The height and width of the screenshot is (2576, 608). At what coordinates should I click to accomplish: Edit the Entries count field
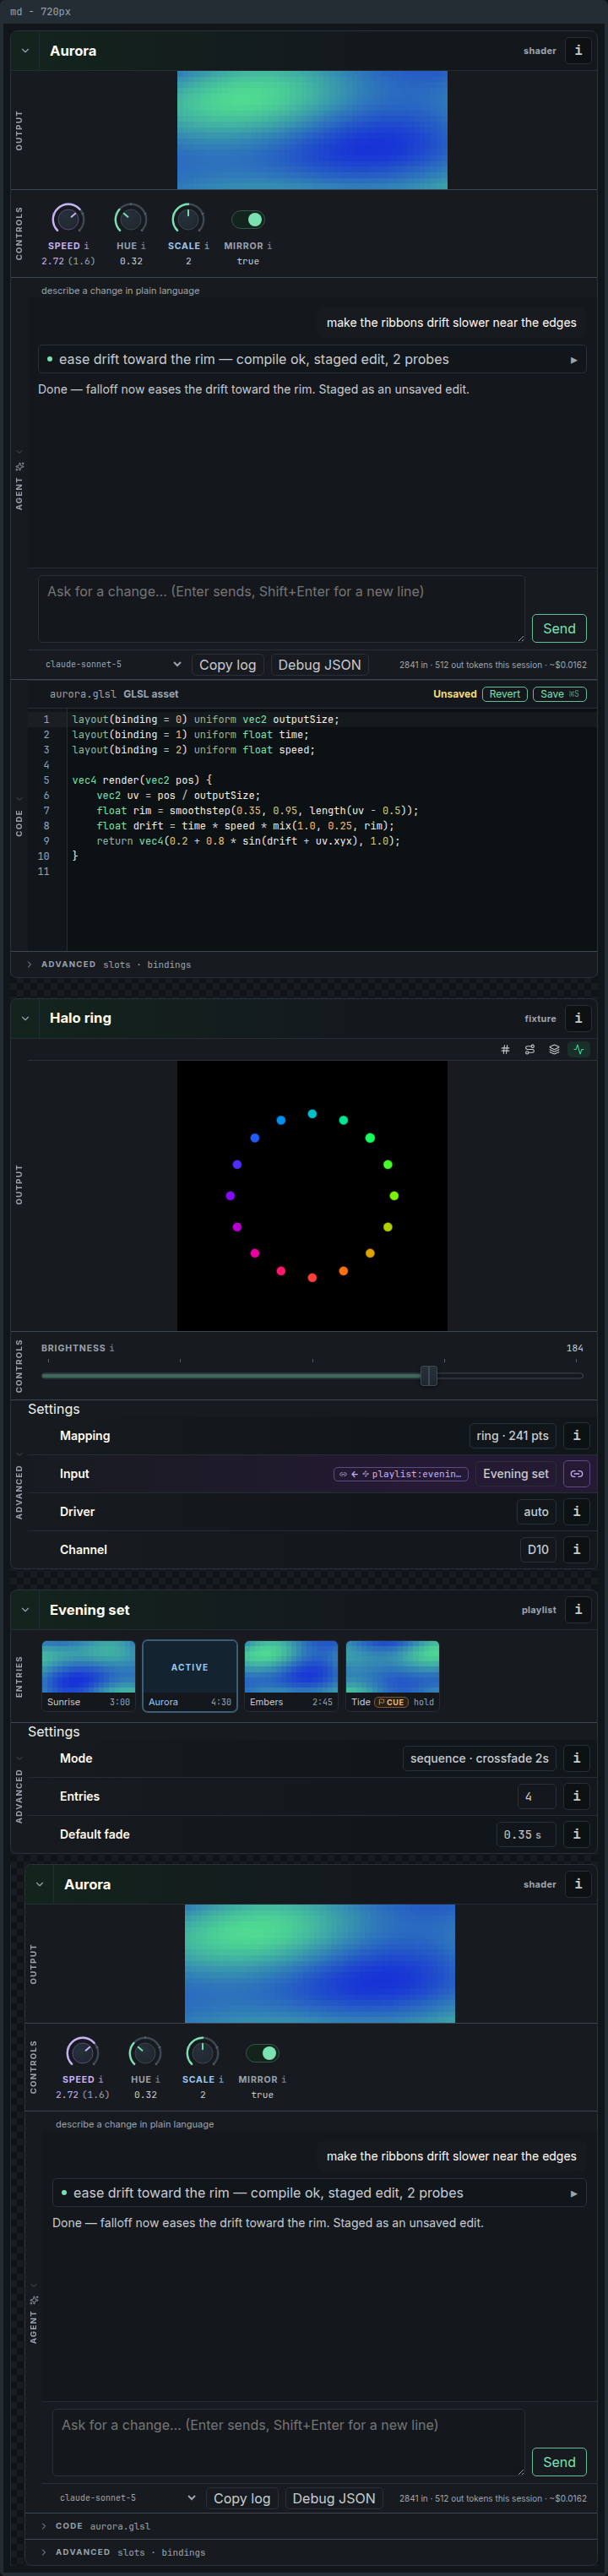coord(536,1796)
